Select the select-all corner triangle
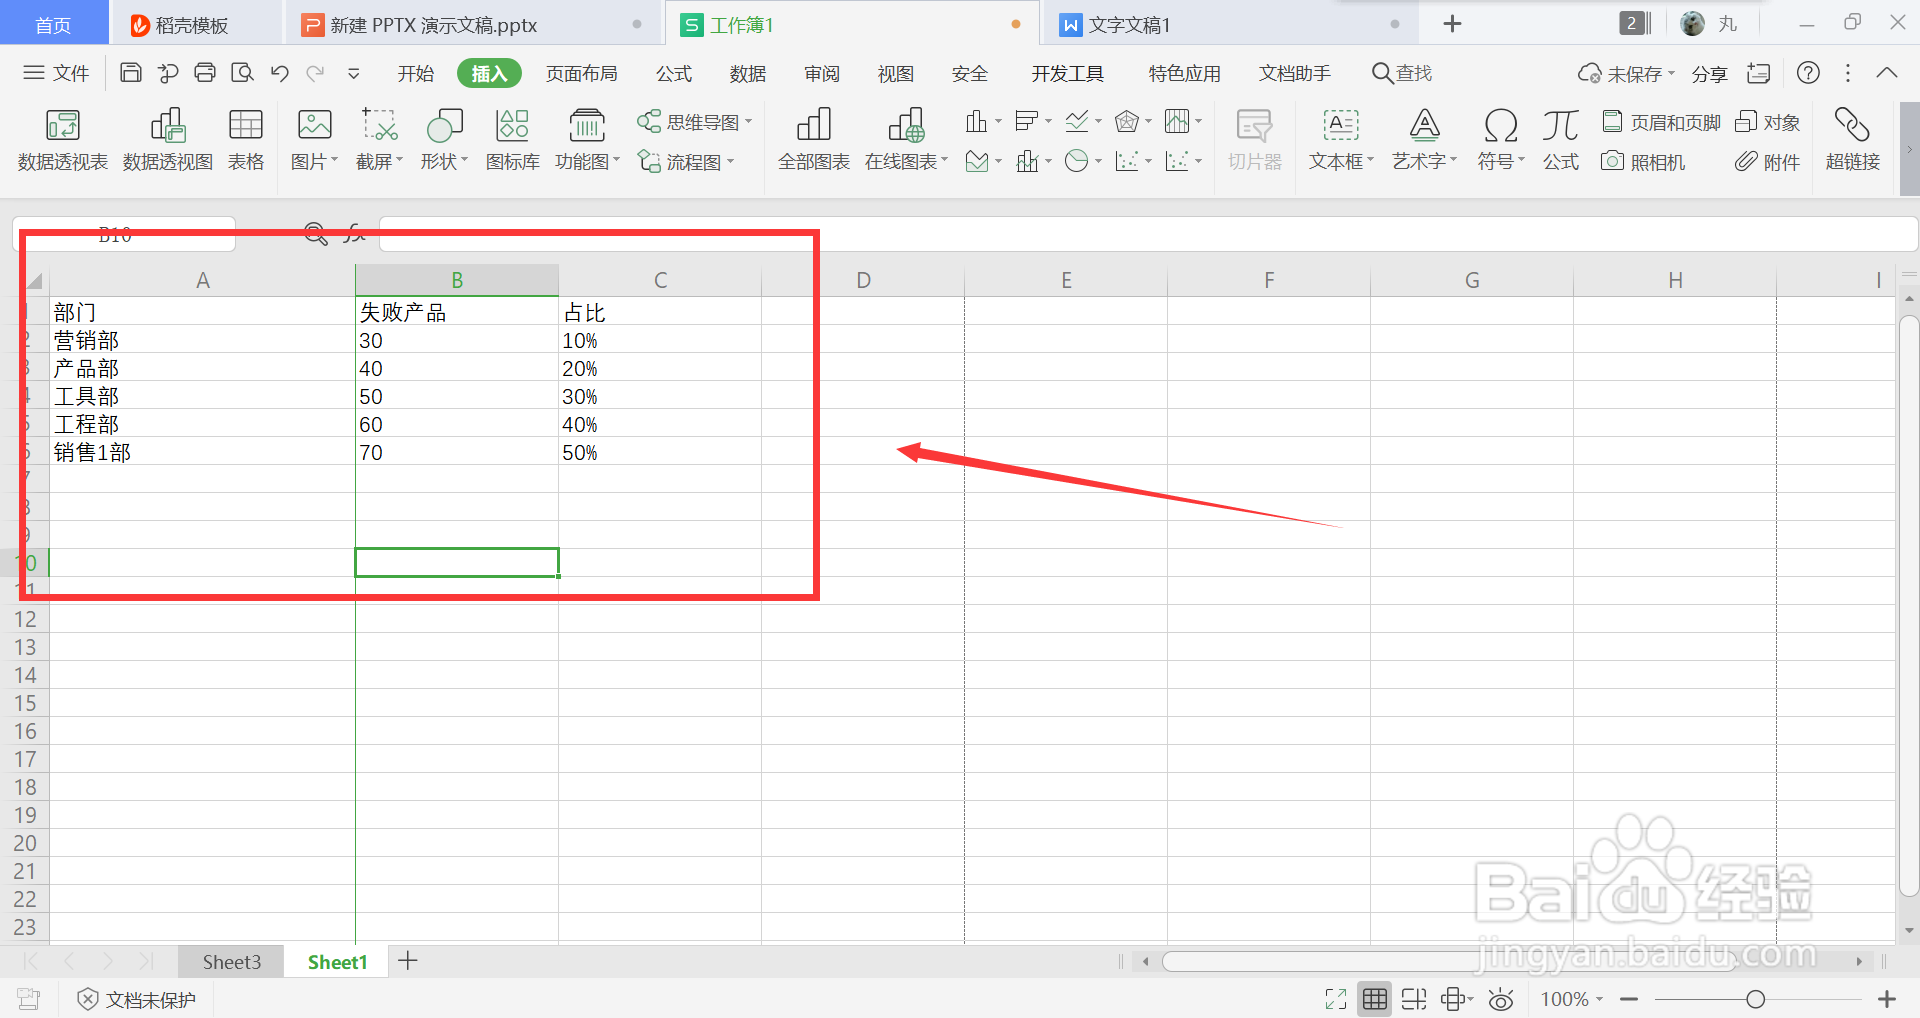 pos(34,280)
